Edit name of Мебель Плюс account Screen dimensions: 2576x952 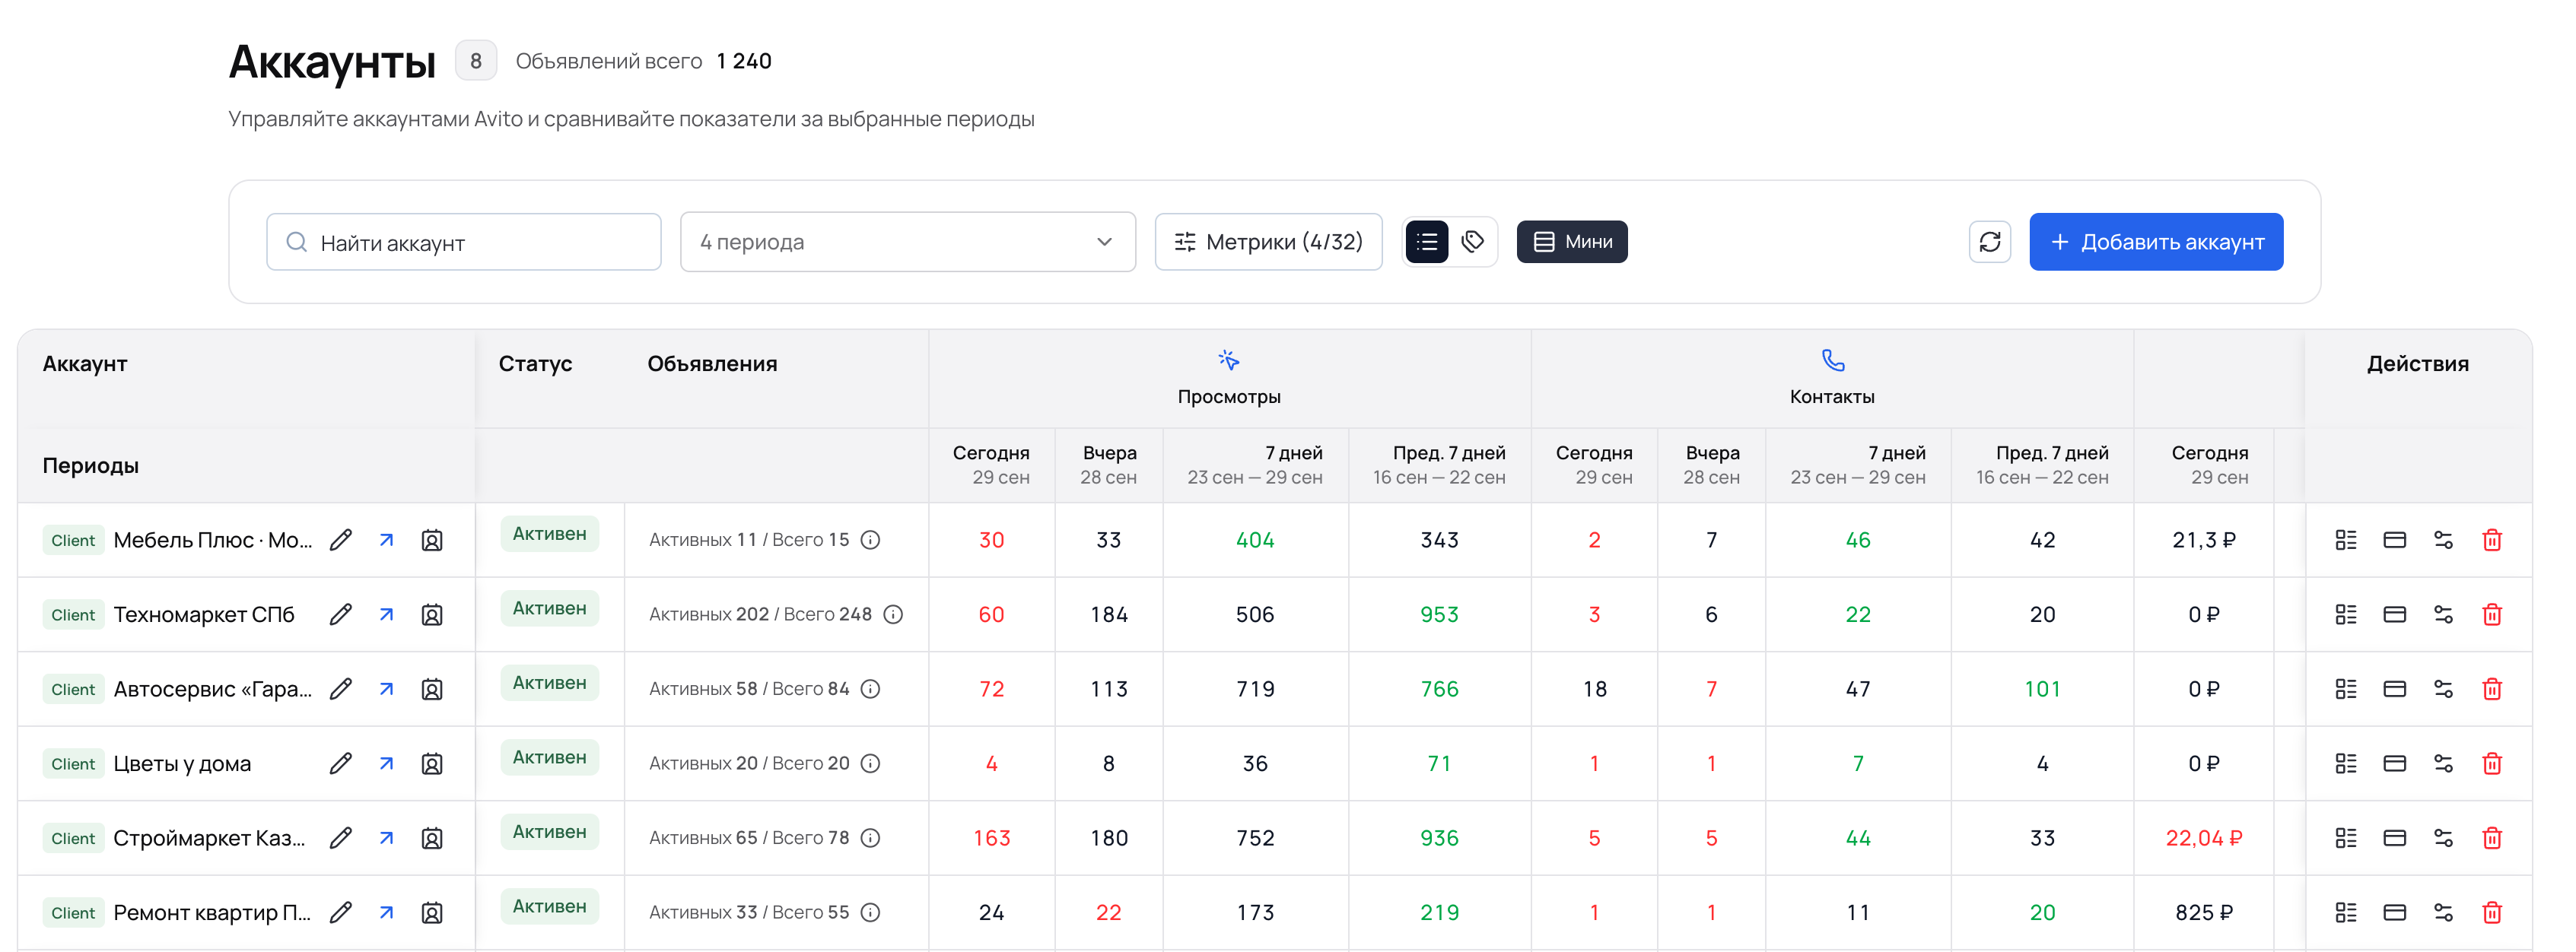pyautogui.click(x=341, y=540)
